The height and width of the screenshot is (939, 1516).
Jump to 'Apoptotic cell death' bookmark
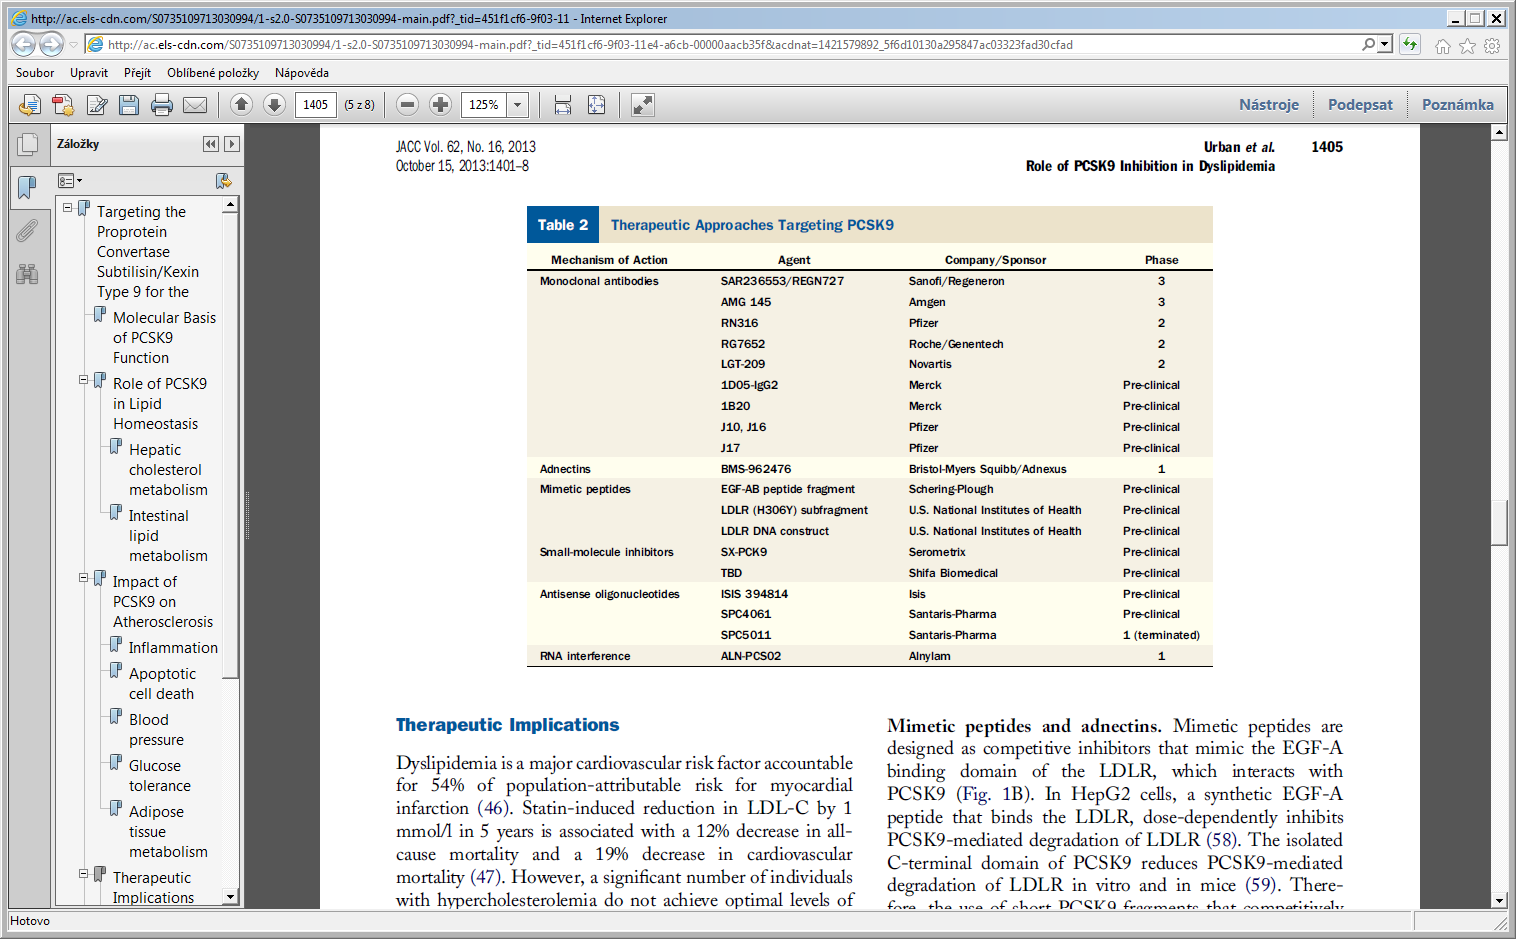tap(162, 683)
